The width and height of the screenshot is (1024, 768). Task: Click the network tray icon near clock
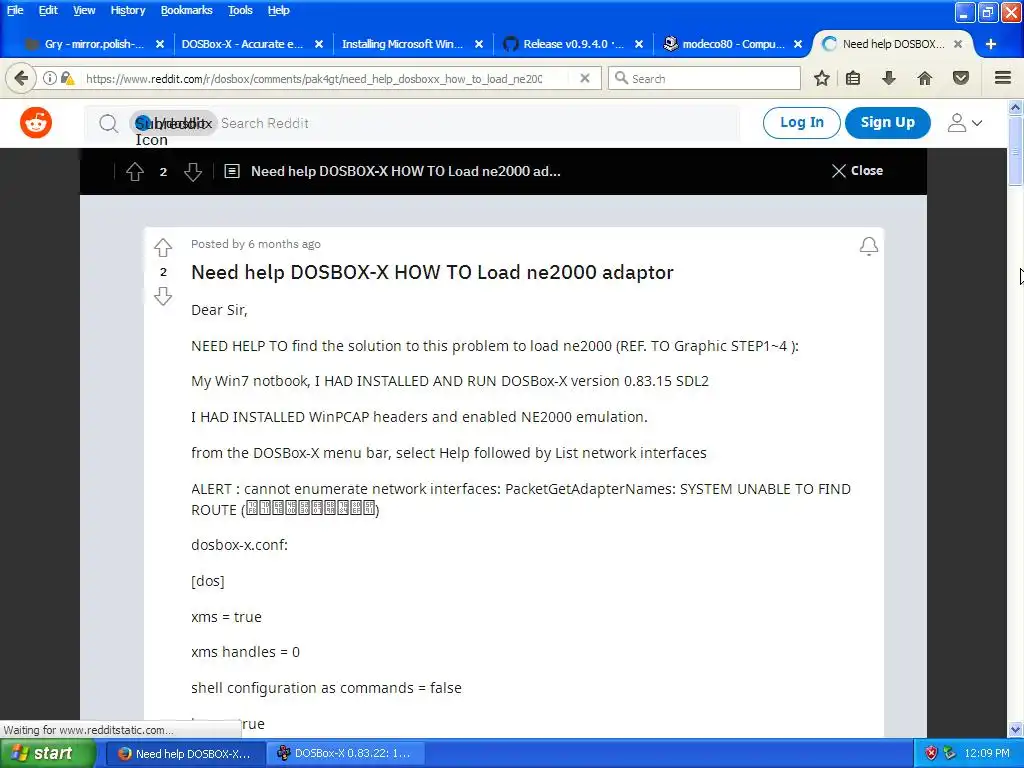950,753
